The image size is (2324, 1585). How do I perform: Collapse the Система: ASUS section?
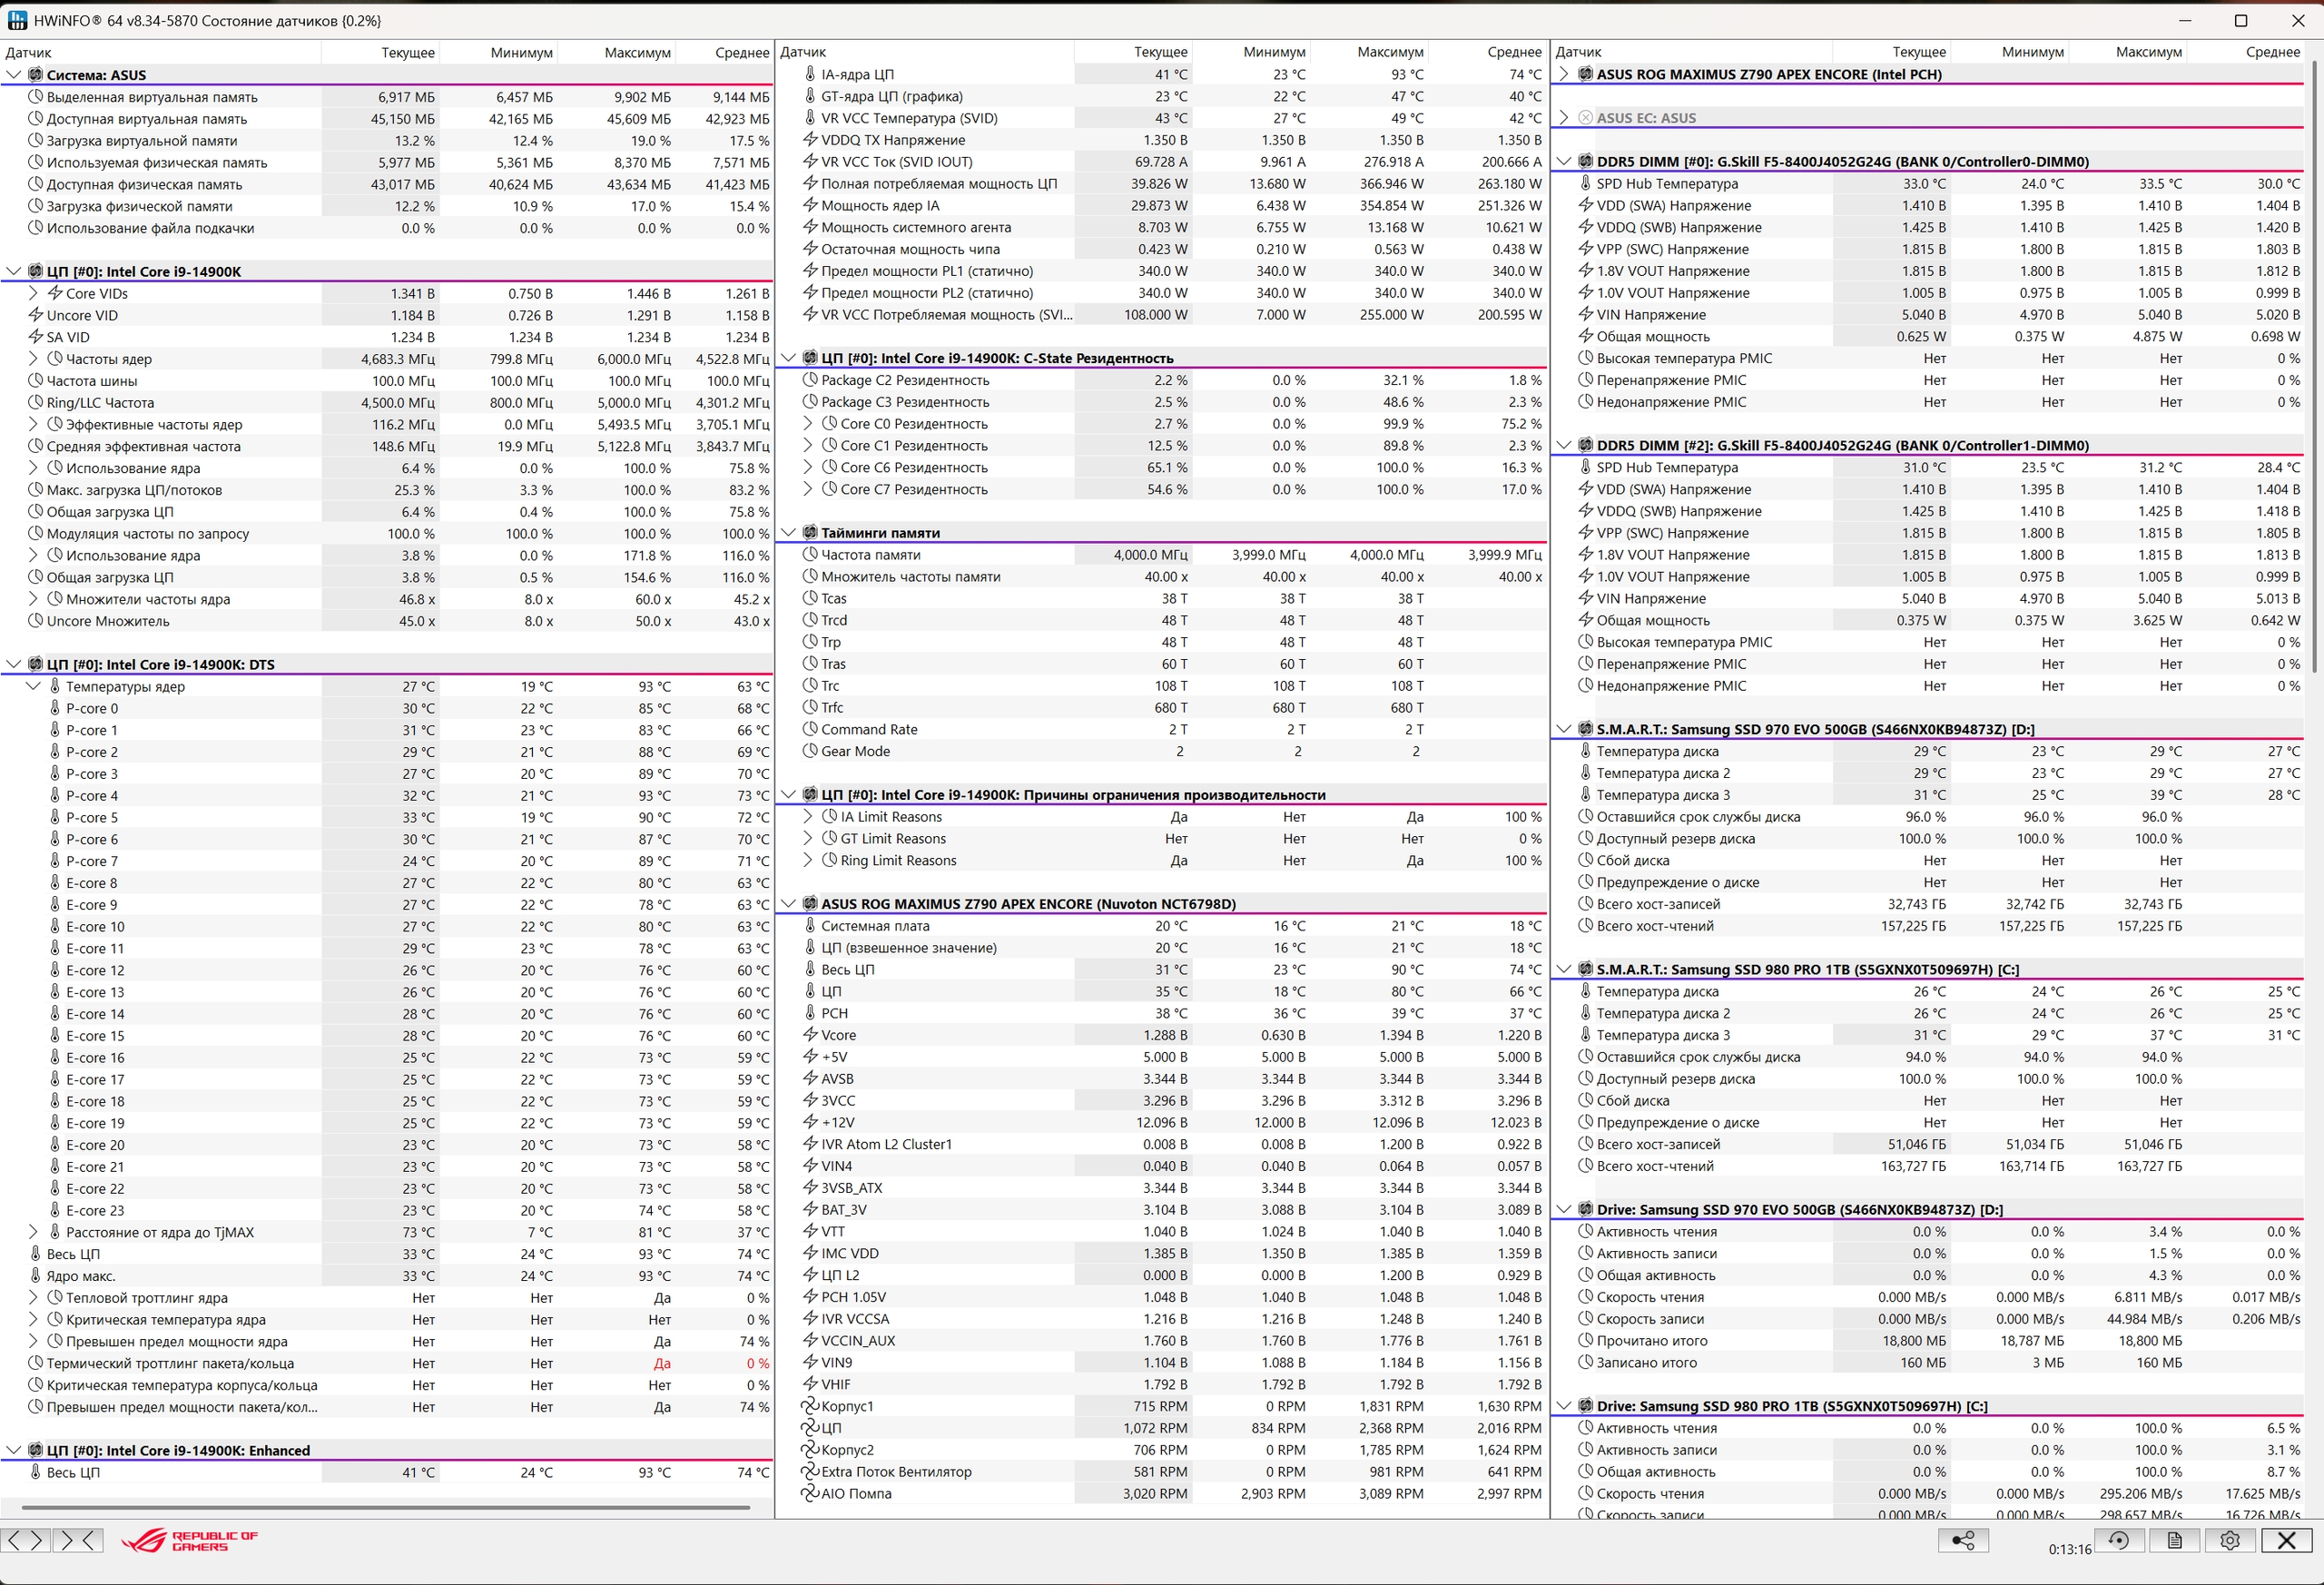[x=13, y=75]
